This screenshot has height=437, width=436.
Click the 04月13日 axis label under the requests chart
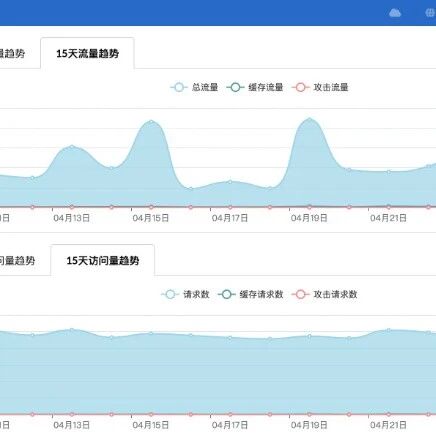coord(72,425)
